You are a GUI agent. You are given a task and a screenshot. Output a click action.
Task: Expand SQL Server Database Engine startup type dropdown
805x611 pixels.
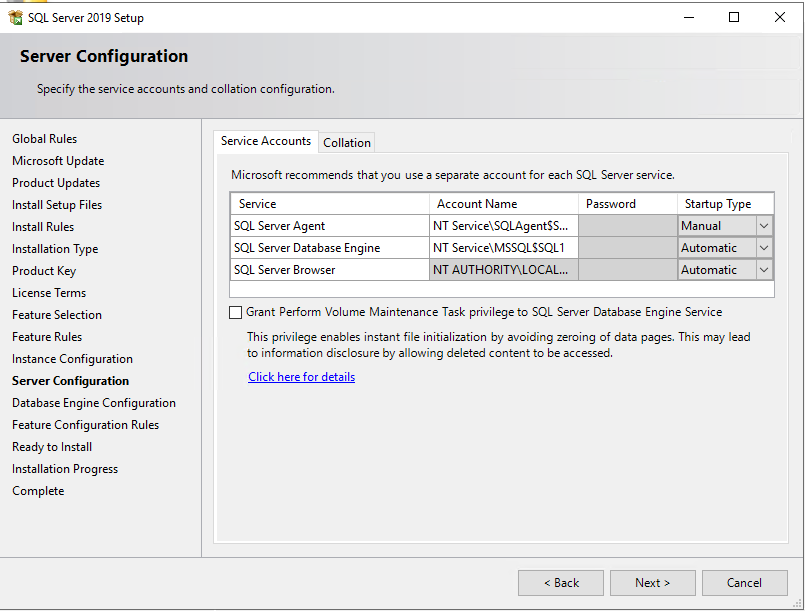pos(764,248)
